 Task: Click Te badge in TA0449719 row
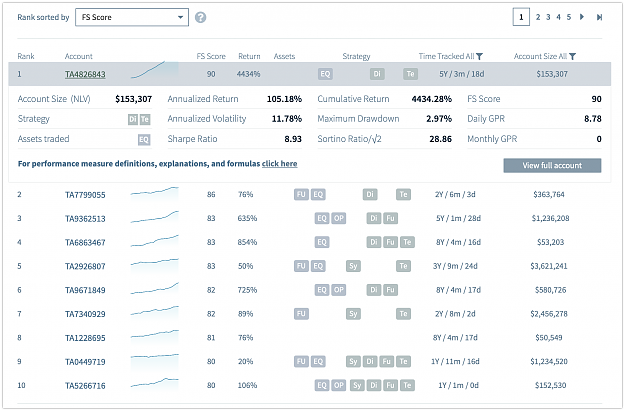coord(403,362)
